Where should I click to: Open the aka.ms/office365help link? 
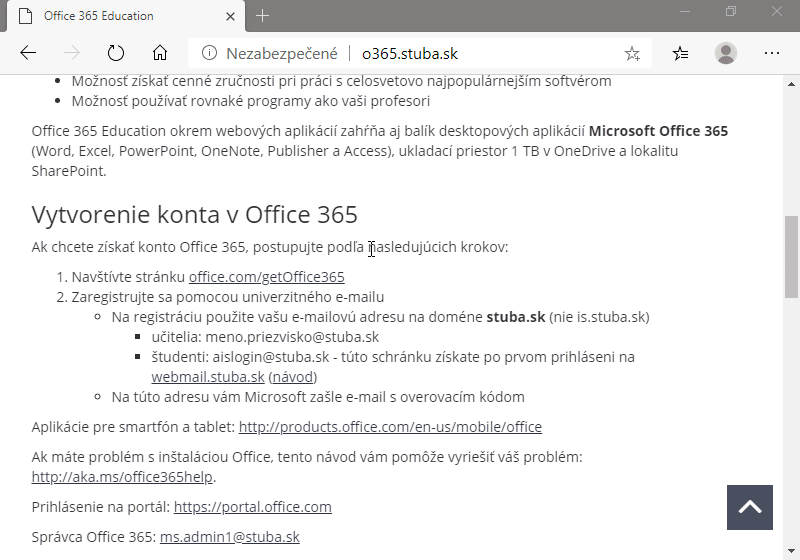[x=122, y=477]
